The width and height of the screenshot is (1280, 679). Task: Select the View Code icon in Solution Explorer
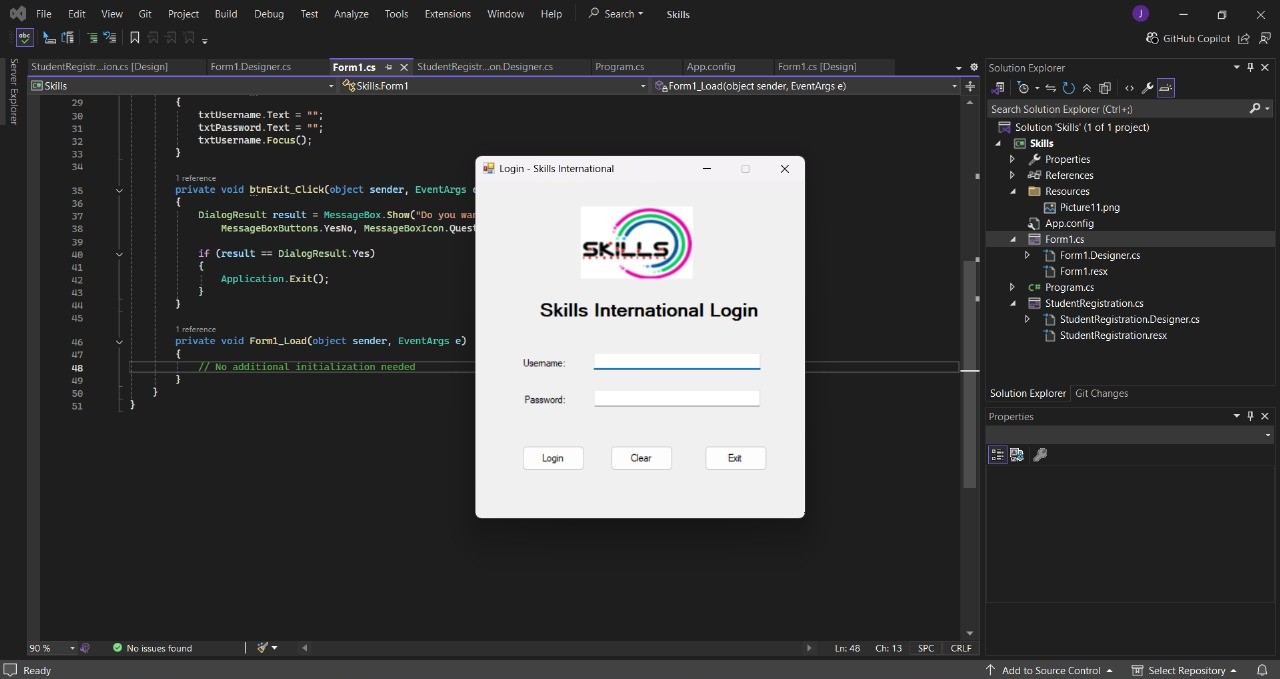tap(1130, 88)
